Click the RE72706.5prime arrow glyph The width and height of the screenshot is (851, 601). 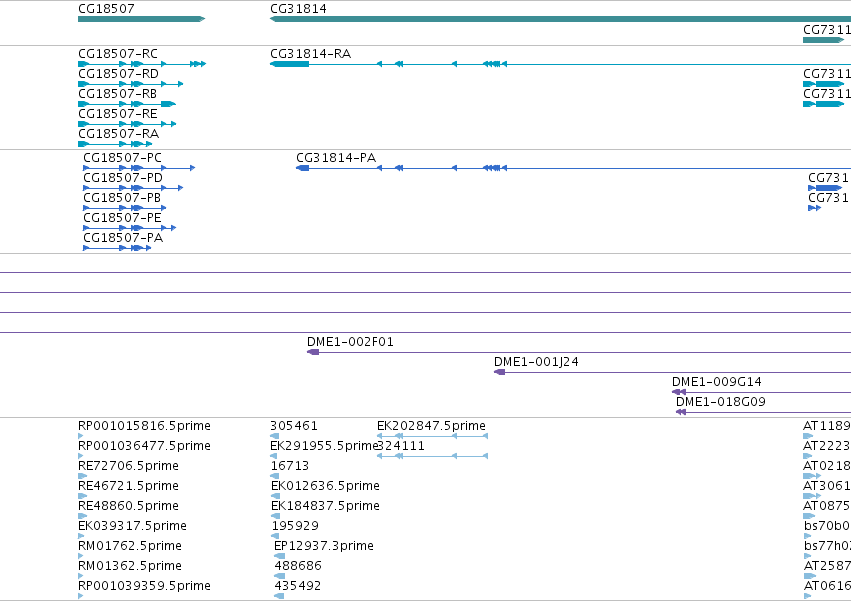pos(82,476)
